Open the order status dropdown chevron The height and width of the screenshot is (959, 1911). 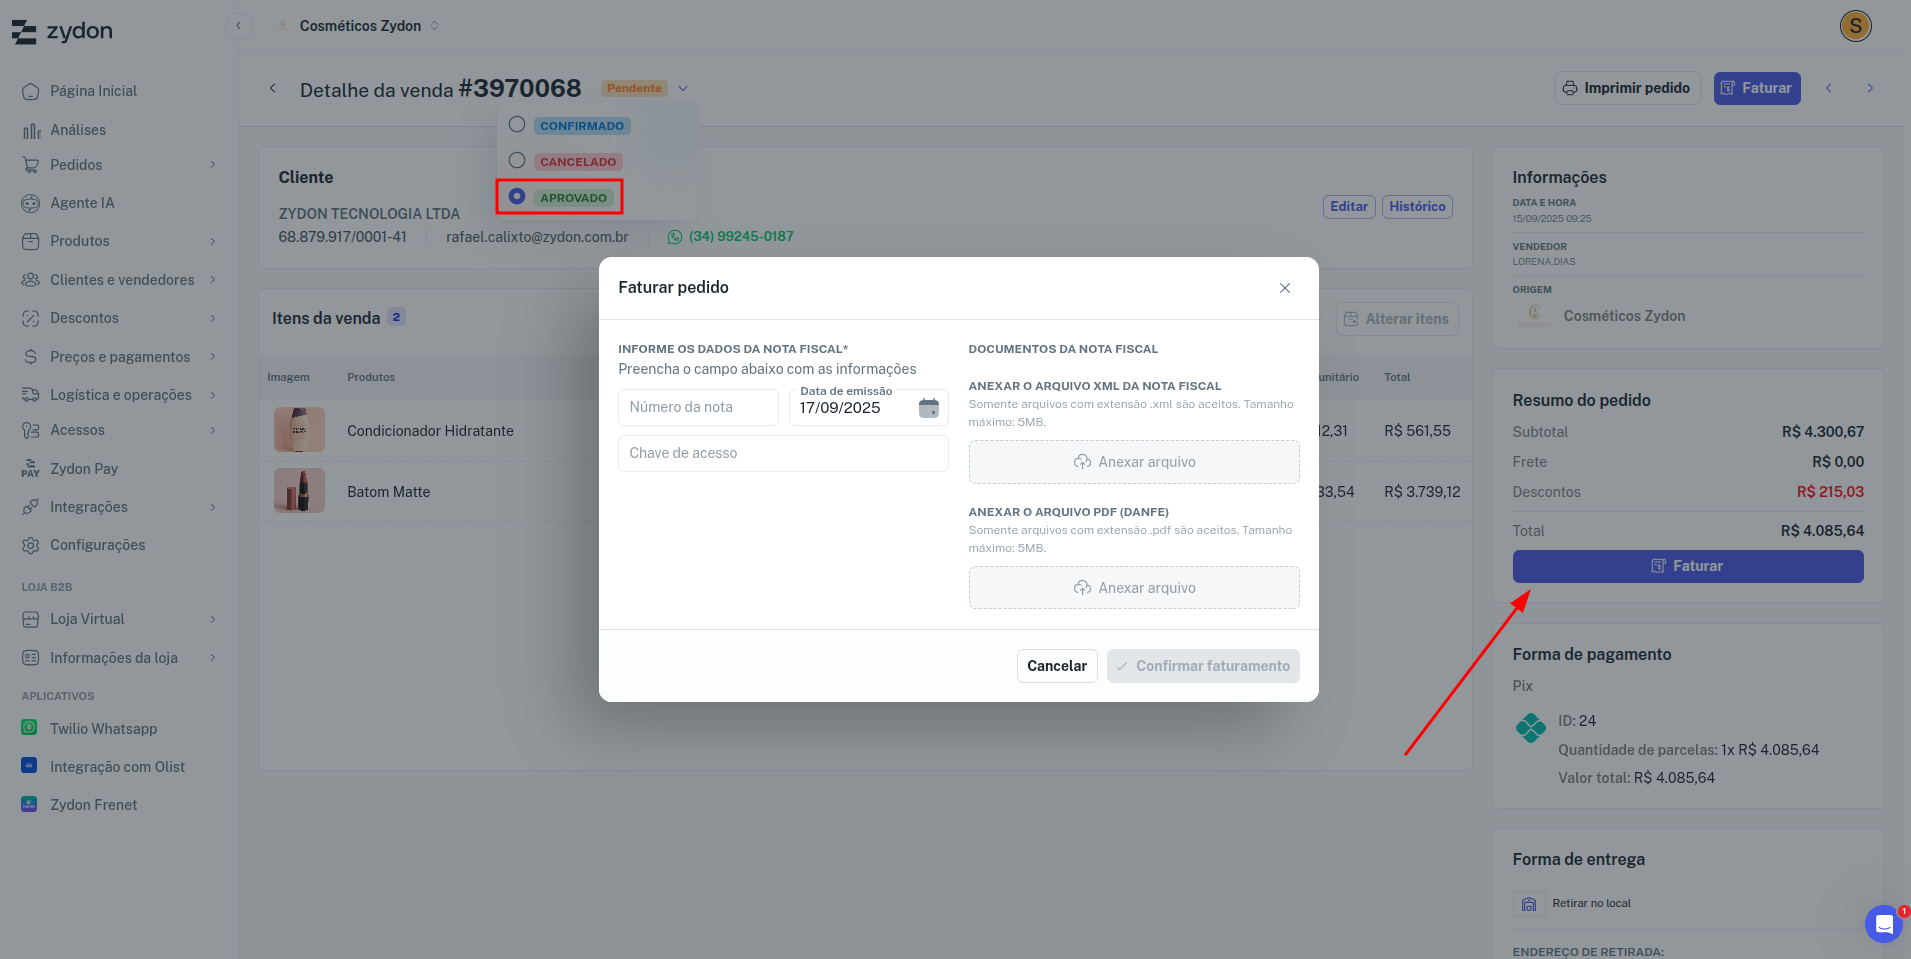pyautogui.click(x=683, y=88)
